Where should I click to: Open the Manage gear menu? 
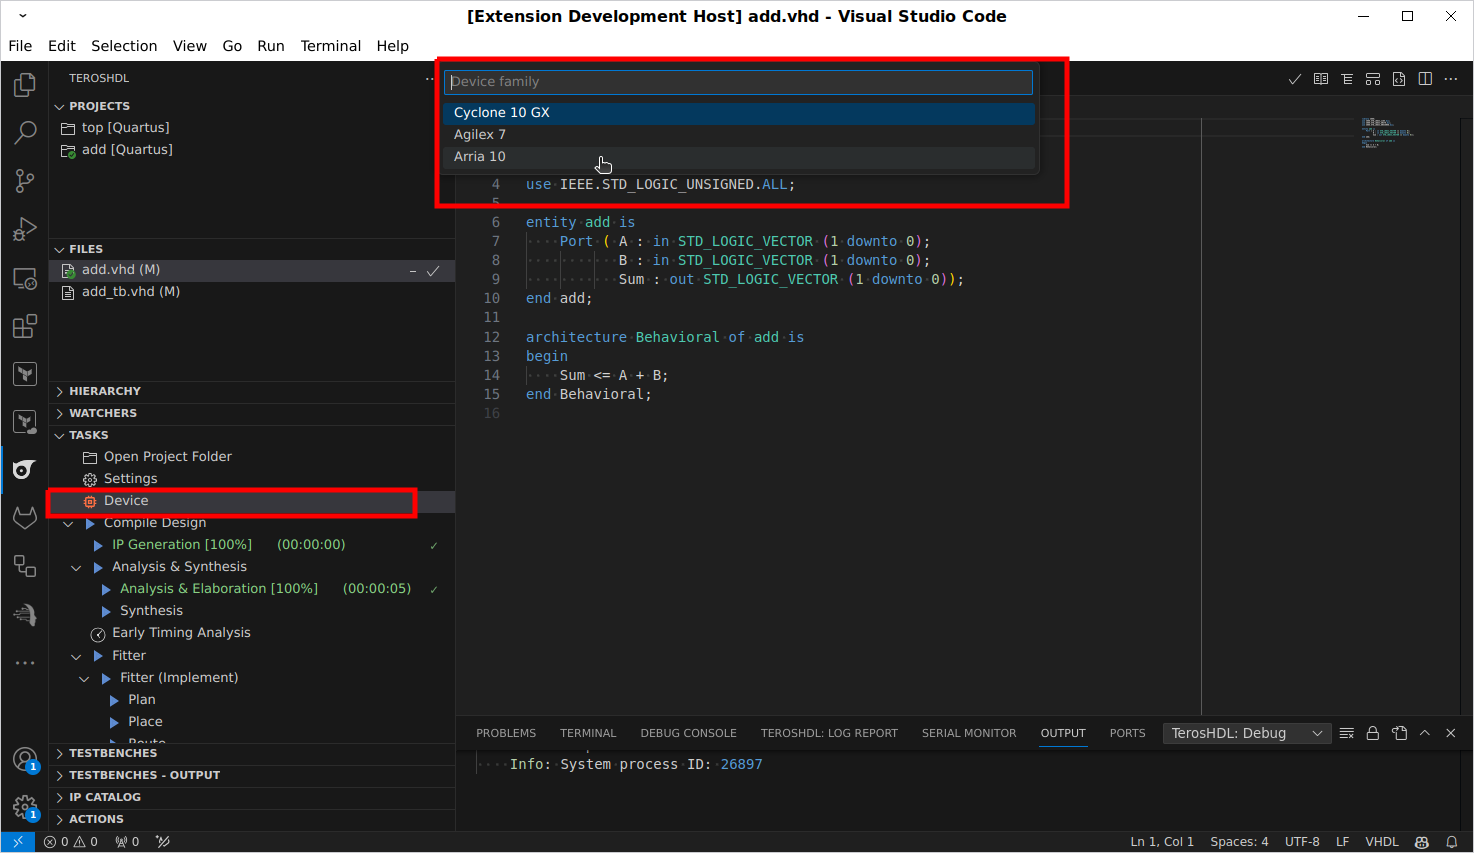click(x=25, y=807)
